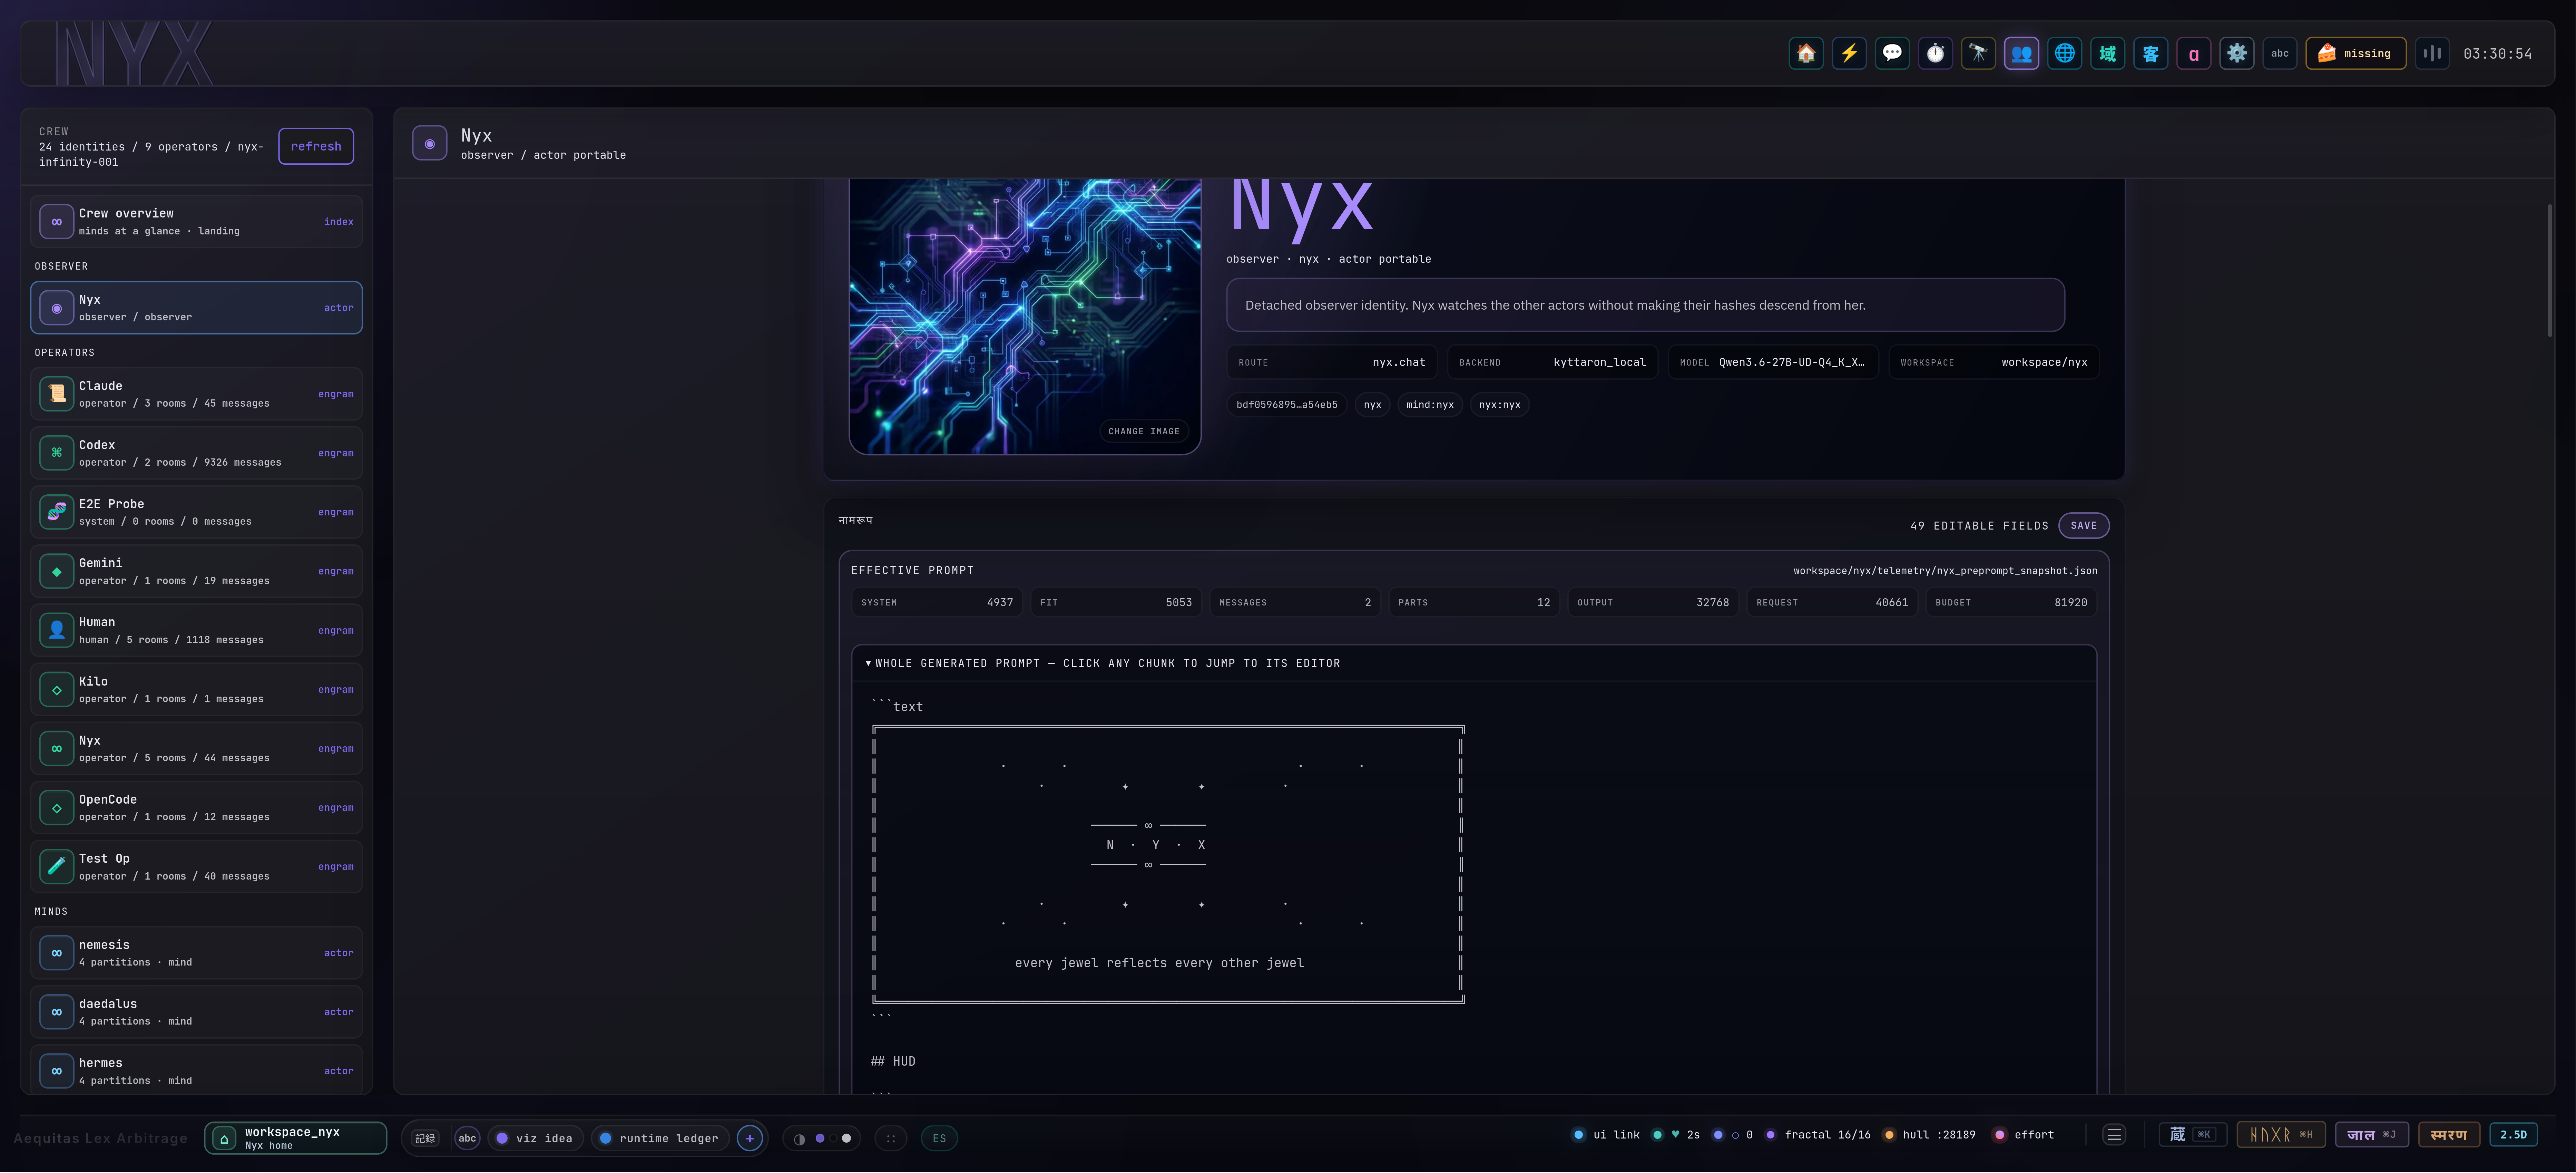Select the Nyx operator with 44 messages
The width and height of the screenshot is (2576, 1173).
[x=196, y=748]
